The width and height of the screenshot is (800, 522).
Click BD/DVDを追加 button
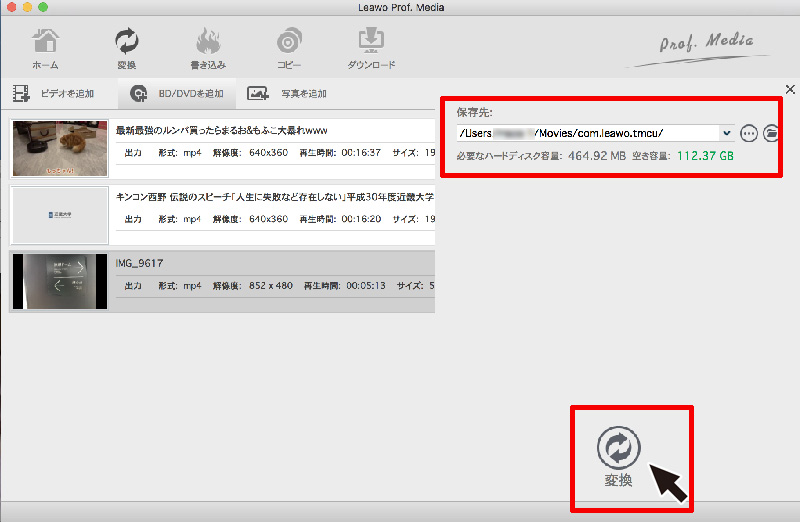click(177, 93)
